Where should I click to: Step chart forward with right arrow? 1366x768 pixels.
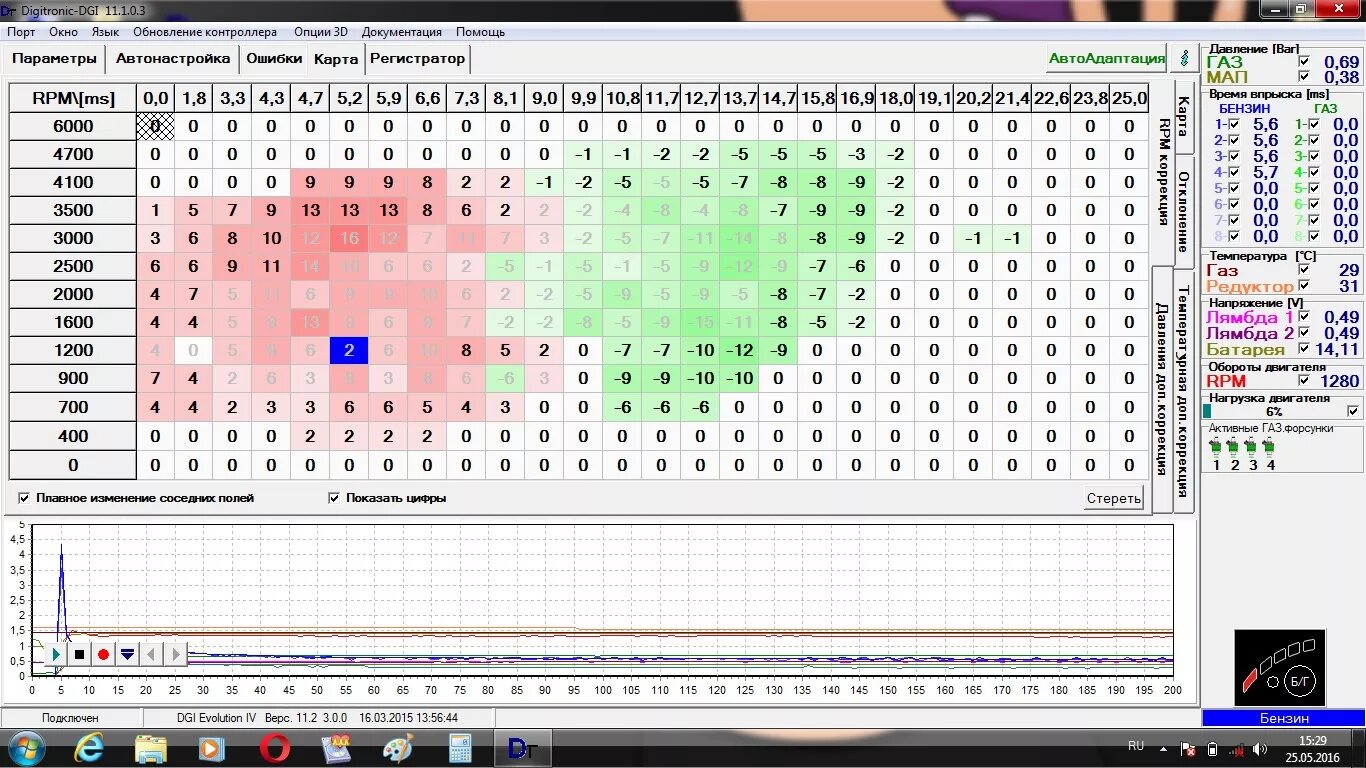point(175,654)
